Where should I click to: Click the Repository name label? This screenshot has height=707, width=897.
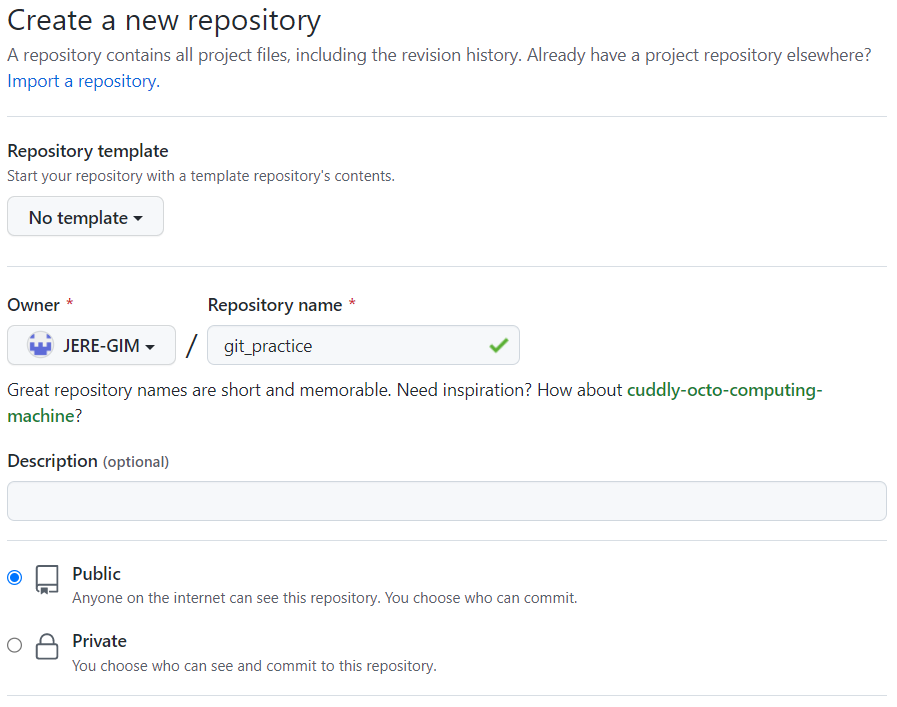point(275,305)
